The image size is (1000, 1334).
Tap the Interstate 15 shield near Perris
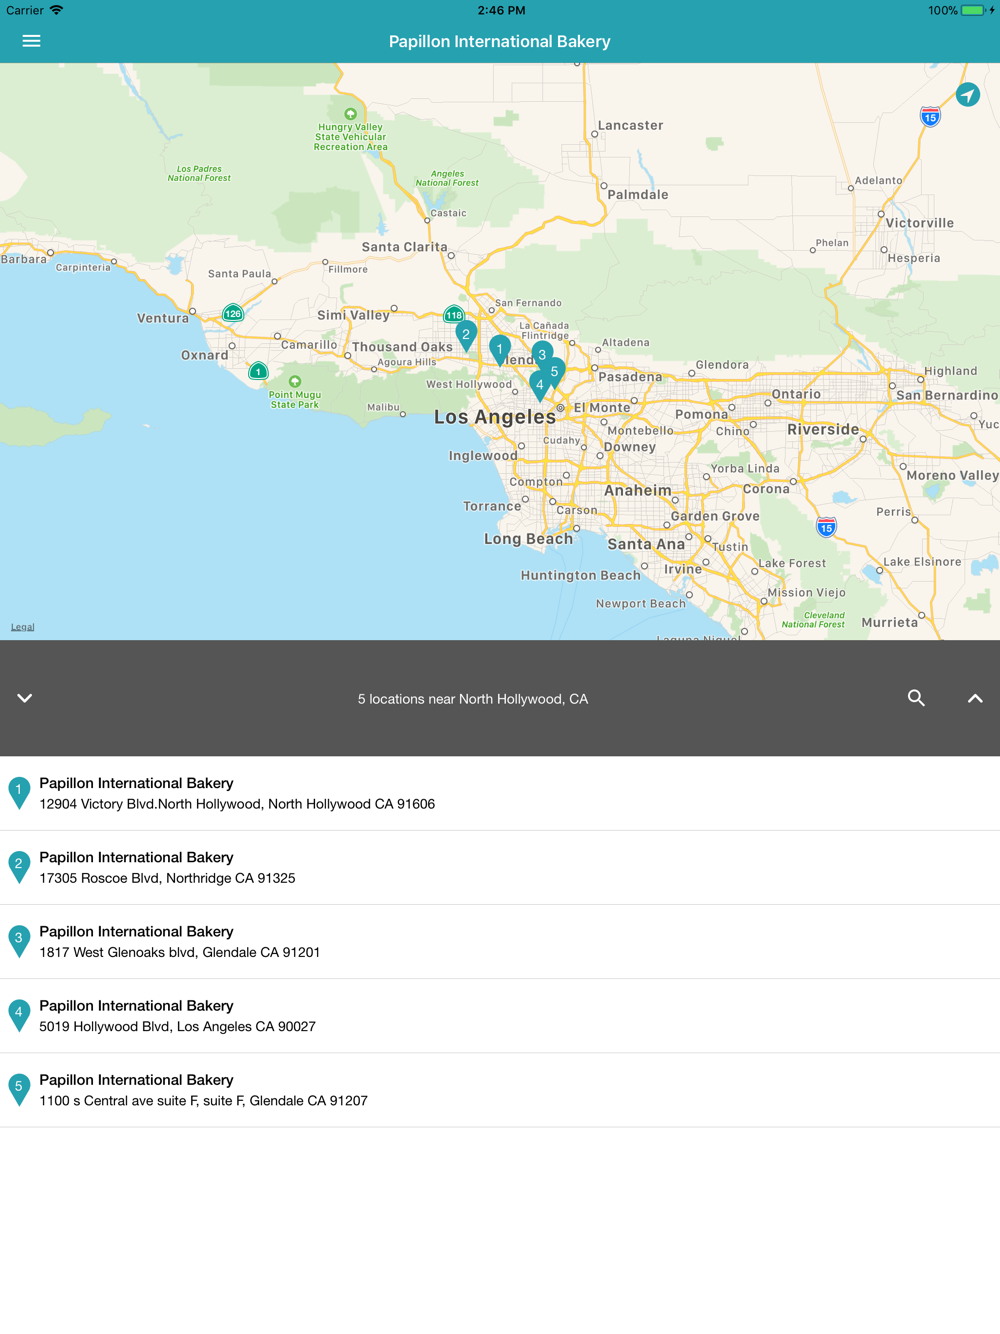(826, 527)
